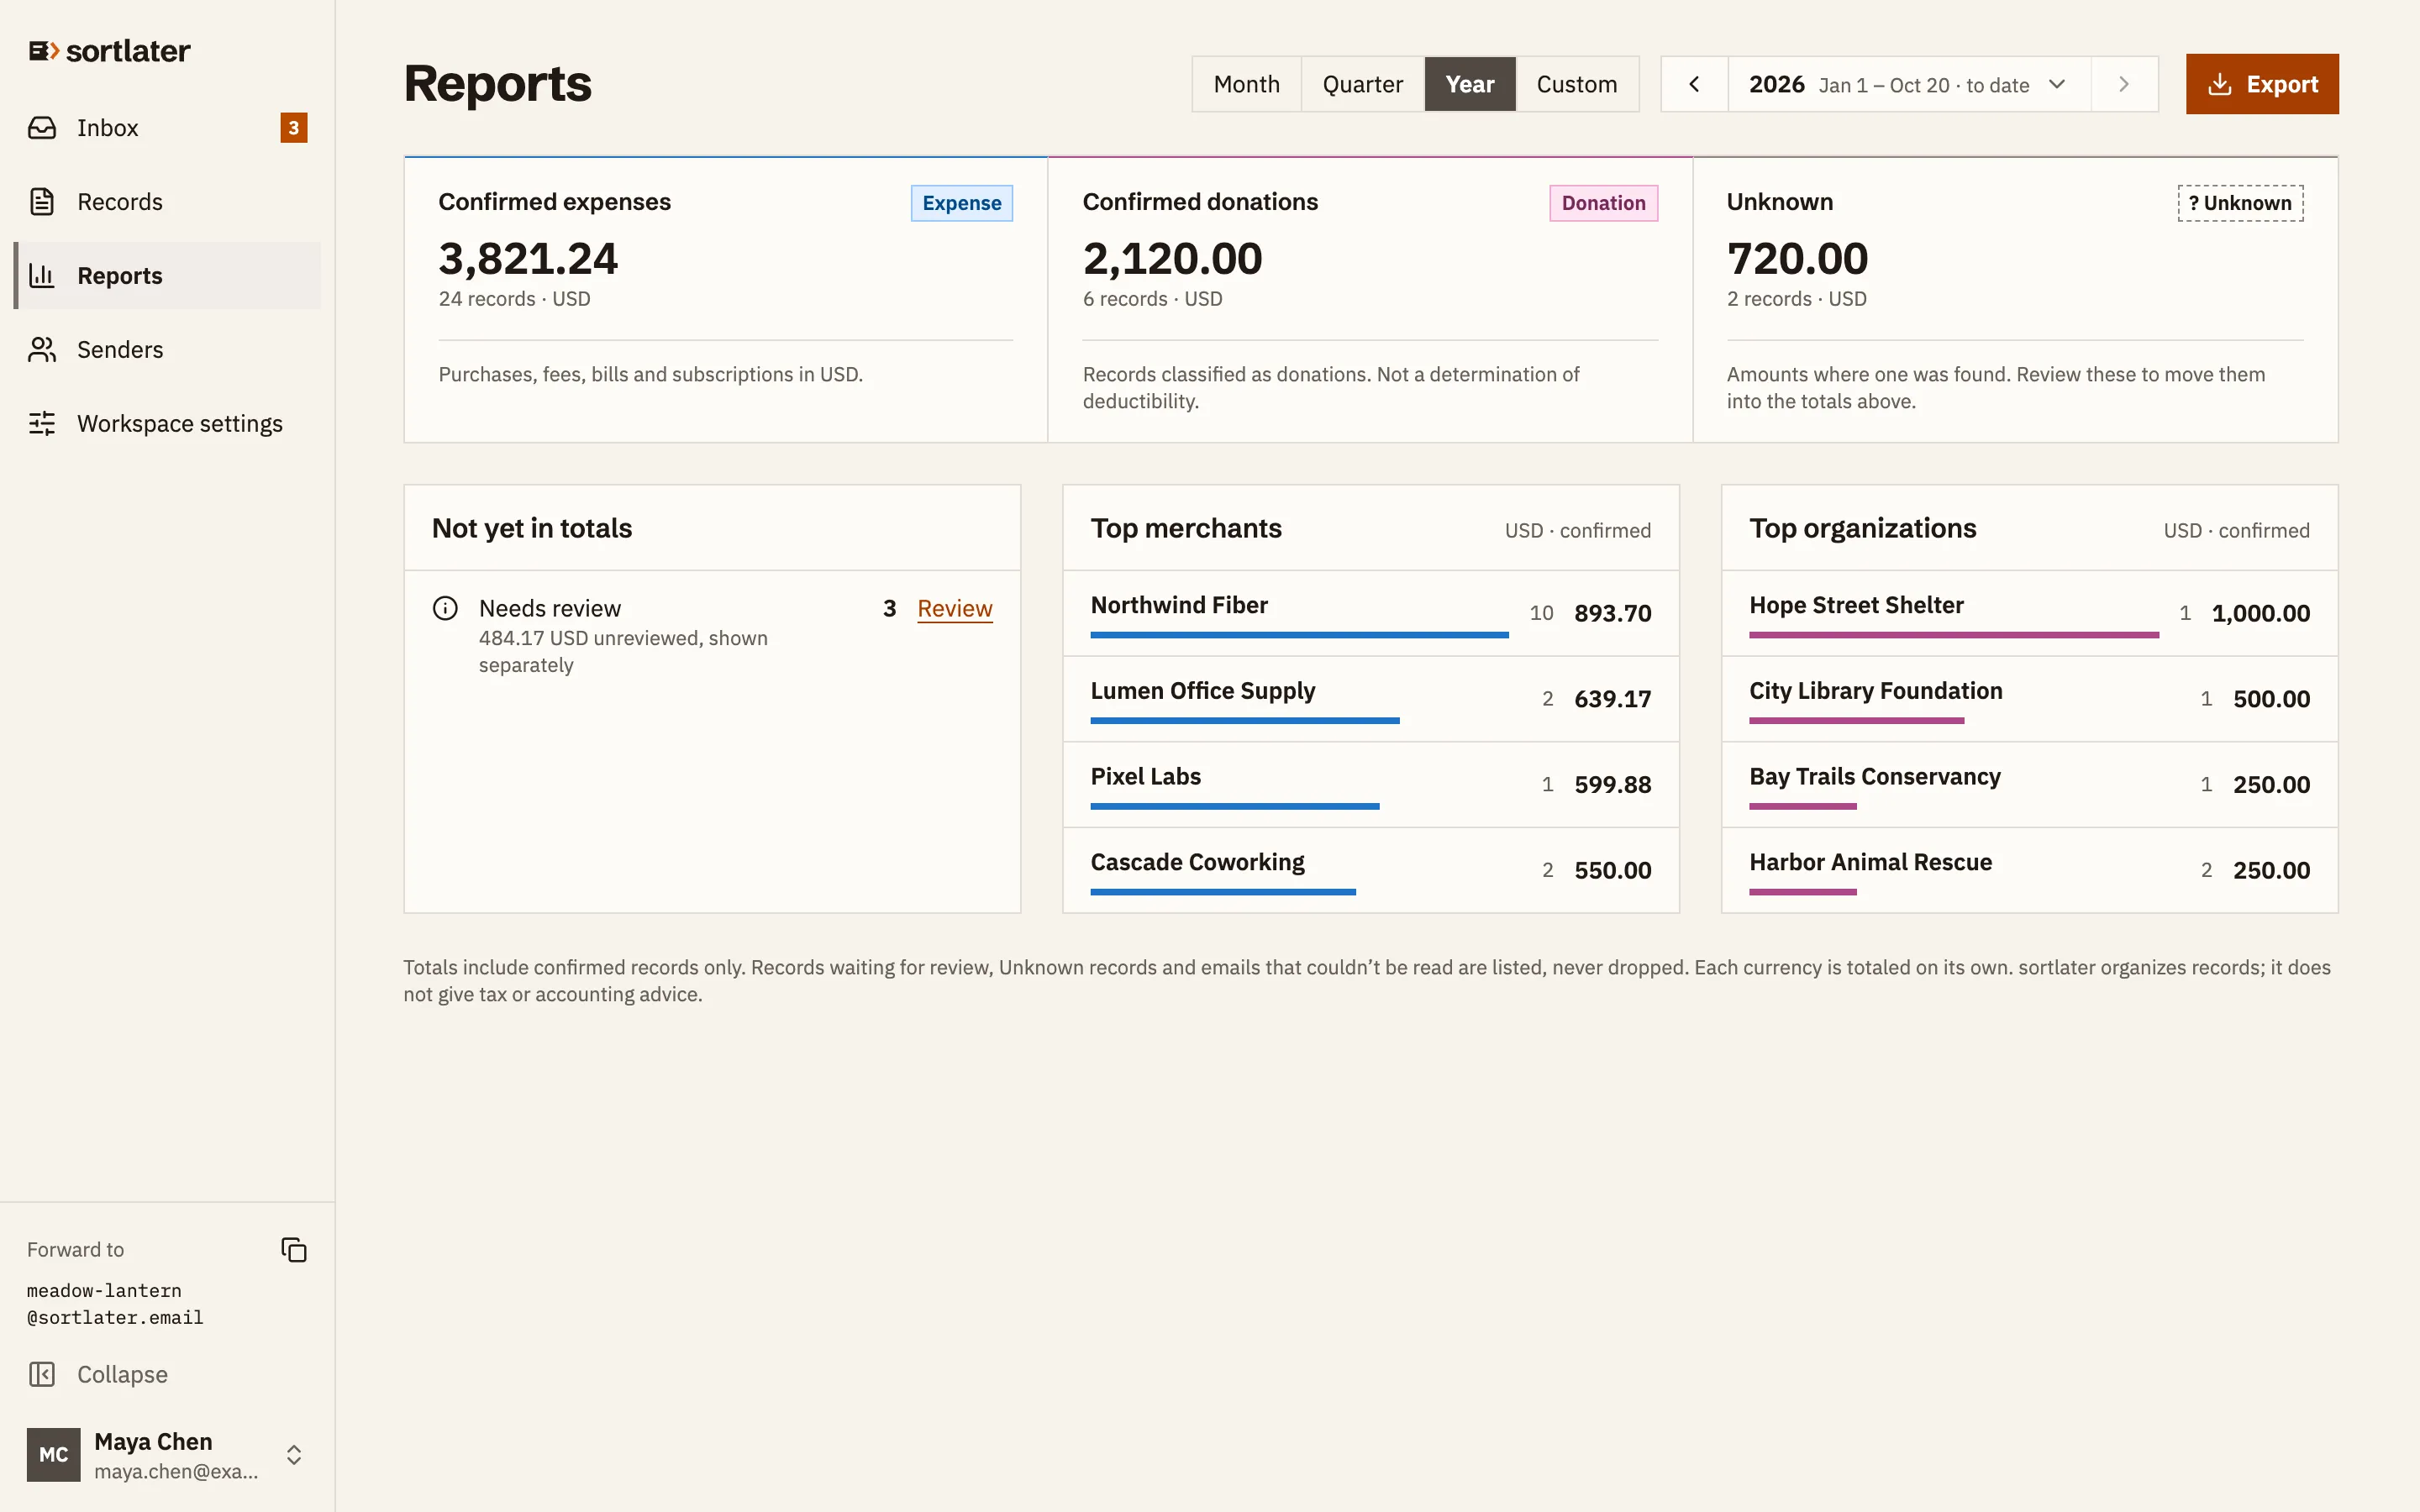Select the Hope Street Shelter row

point(2029,613)
